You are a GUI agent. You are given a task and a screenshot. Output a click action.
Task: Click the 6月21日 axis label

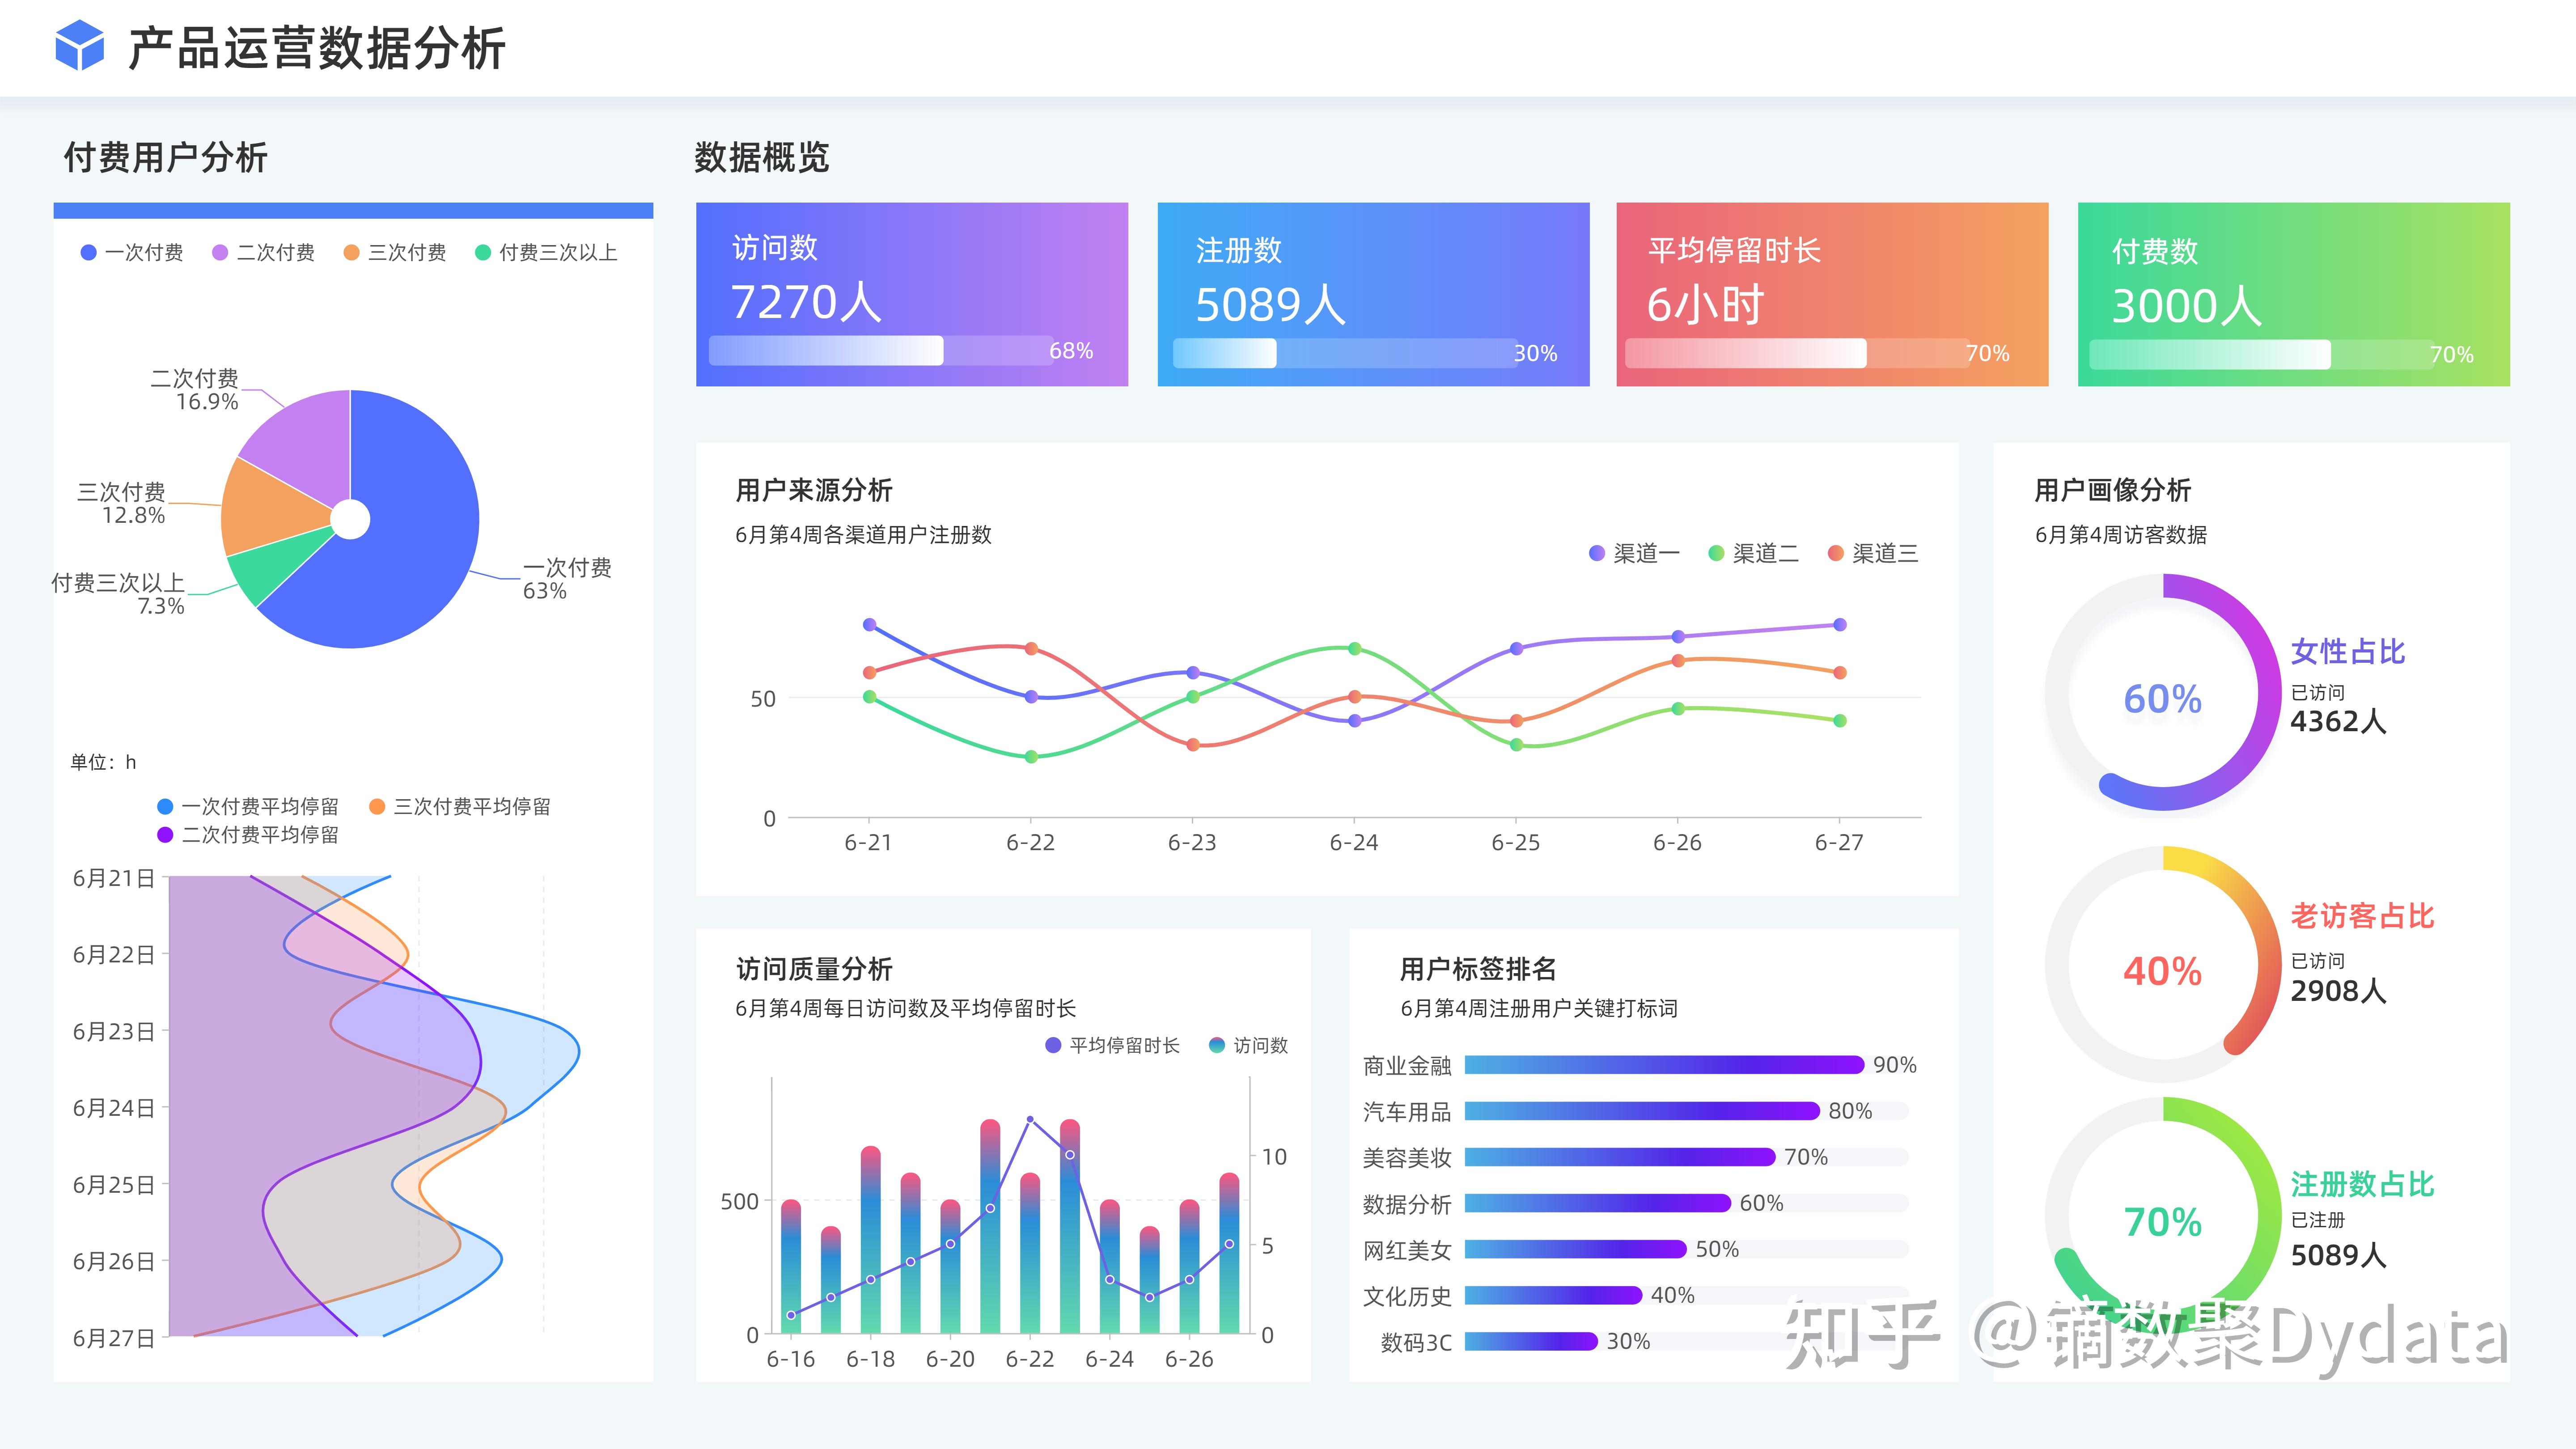(114, 878)
